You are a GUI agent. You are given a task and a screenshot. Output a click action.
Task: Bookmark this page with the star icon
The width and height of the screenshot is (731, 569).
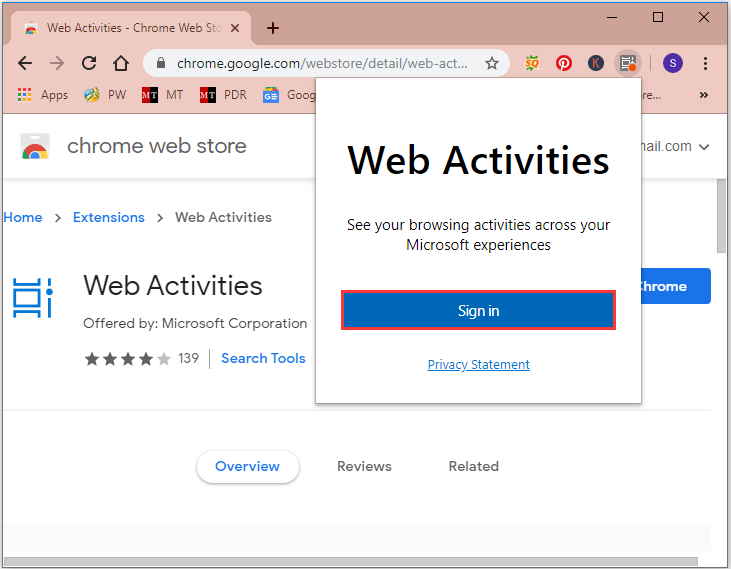click(492, 63)
